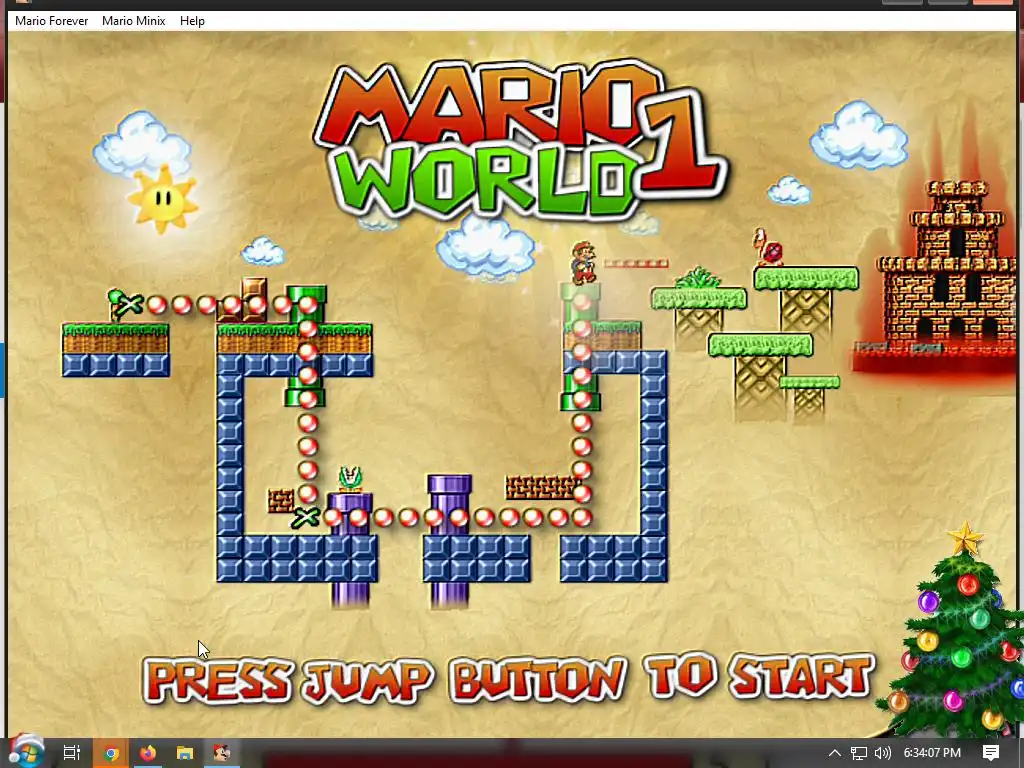Click the green bush on the mushroom platform
1024x768 pixels.
(698, 278)
